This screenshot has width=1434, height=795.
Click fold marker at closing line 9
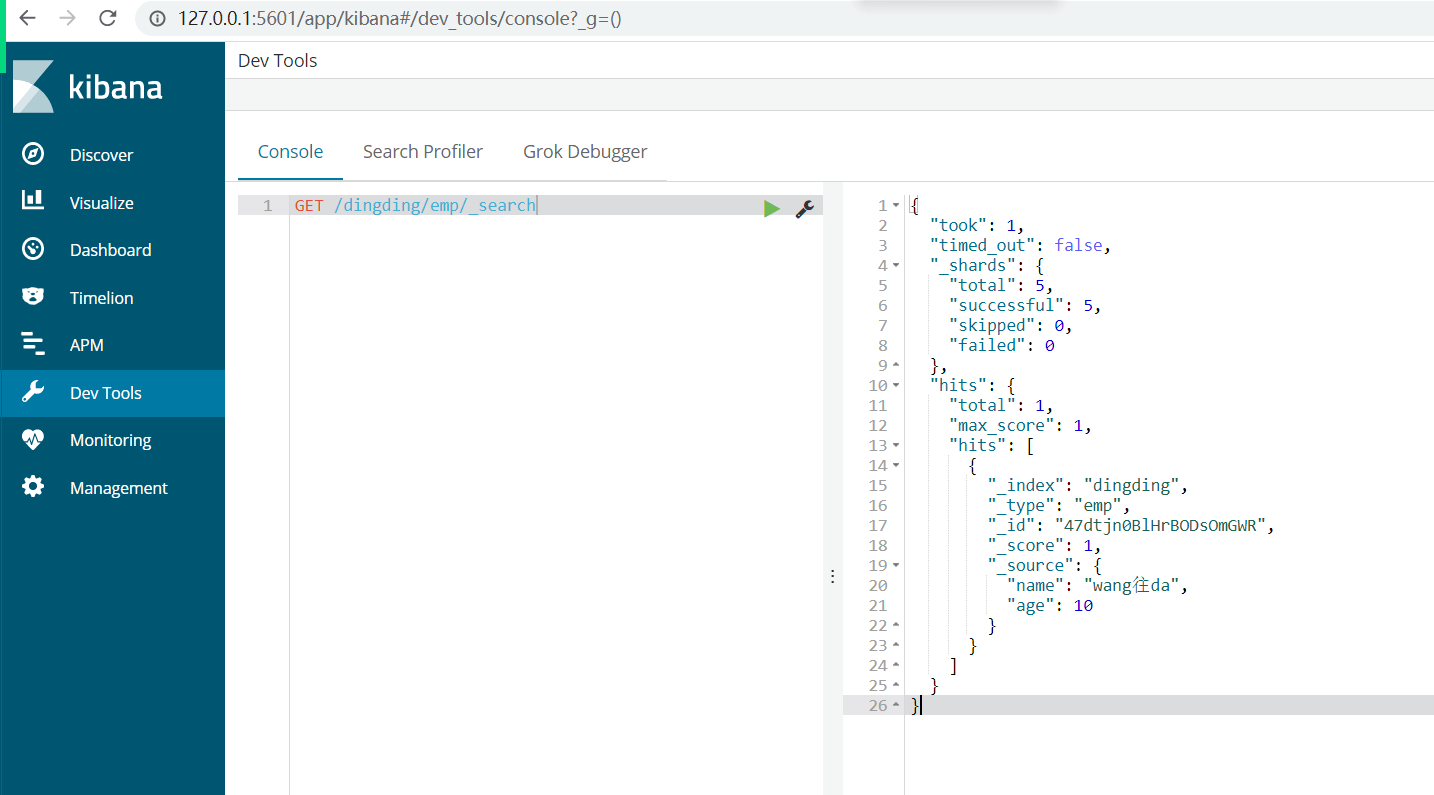click(896, 365)
